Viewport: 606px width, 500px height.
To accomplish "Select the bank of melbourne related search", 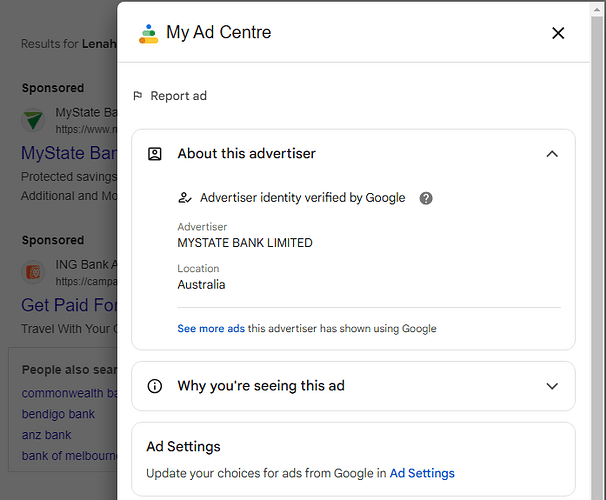I will [69, 456].
